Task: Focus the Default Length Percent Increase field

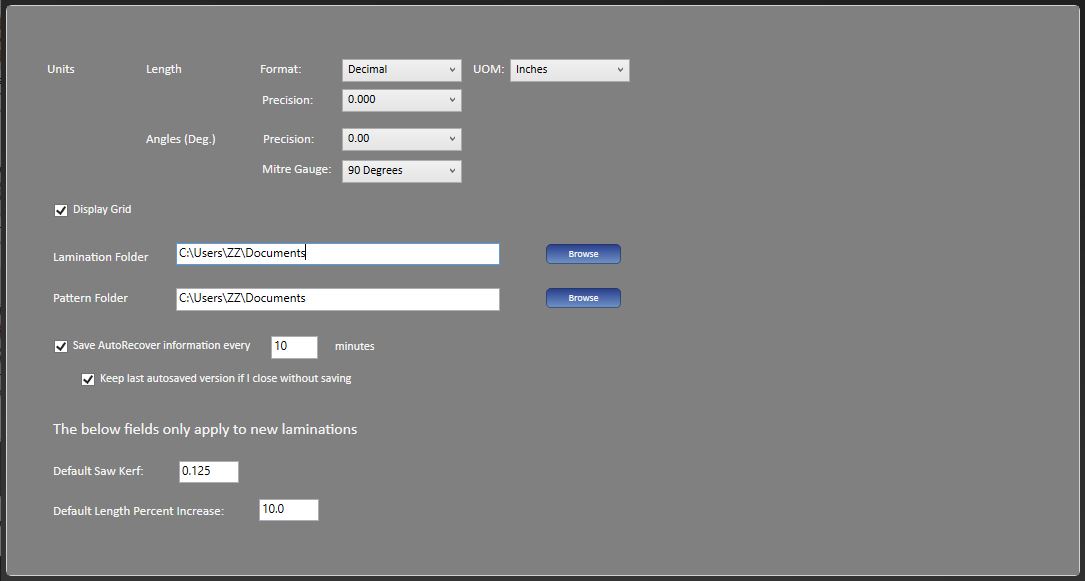Action: pyautogui.click(x=288, y=510)
